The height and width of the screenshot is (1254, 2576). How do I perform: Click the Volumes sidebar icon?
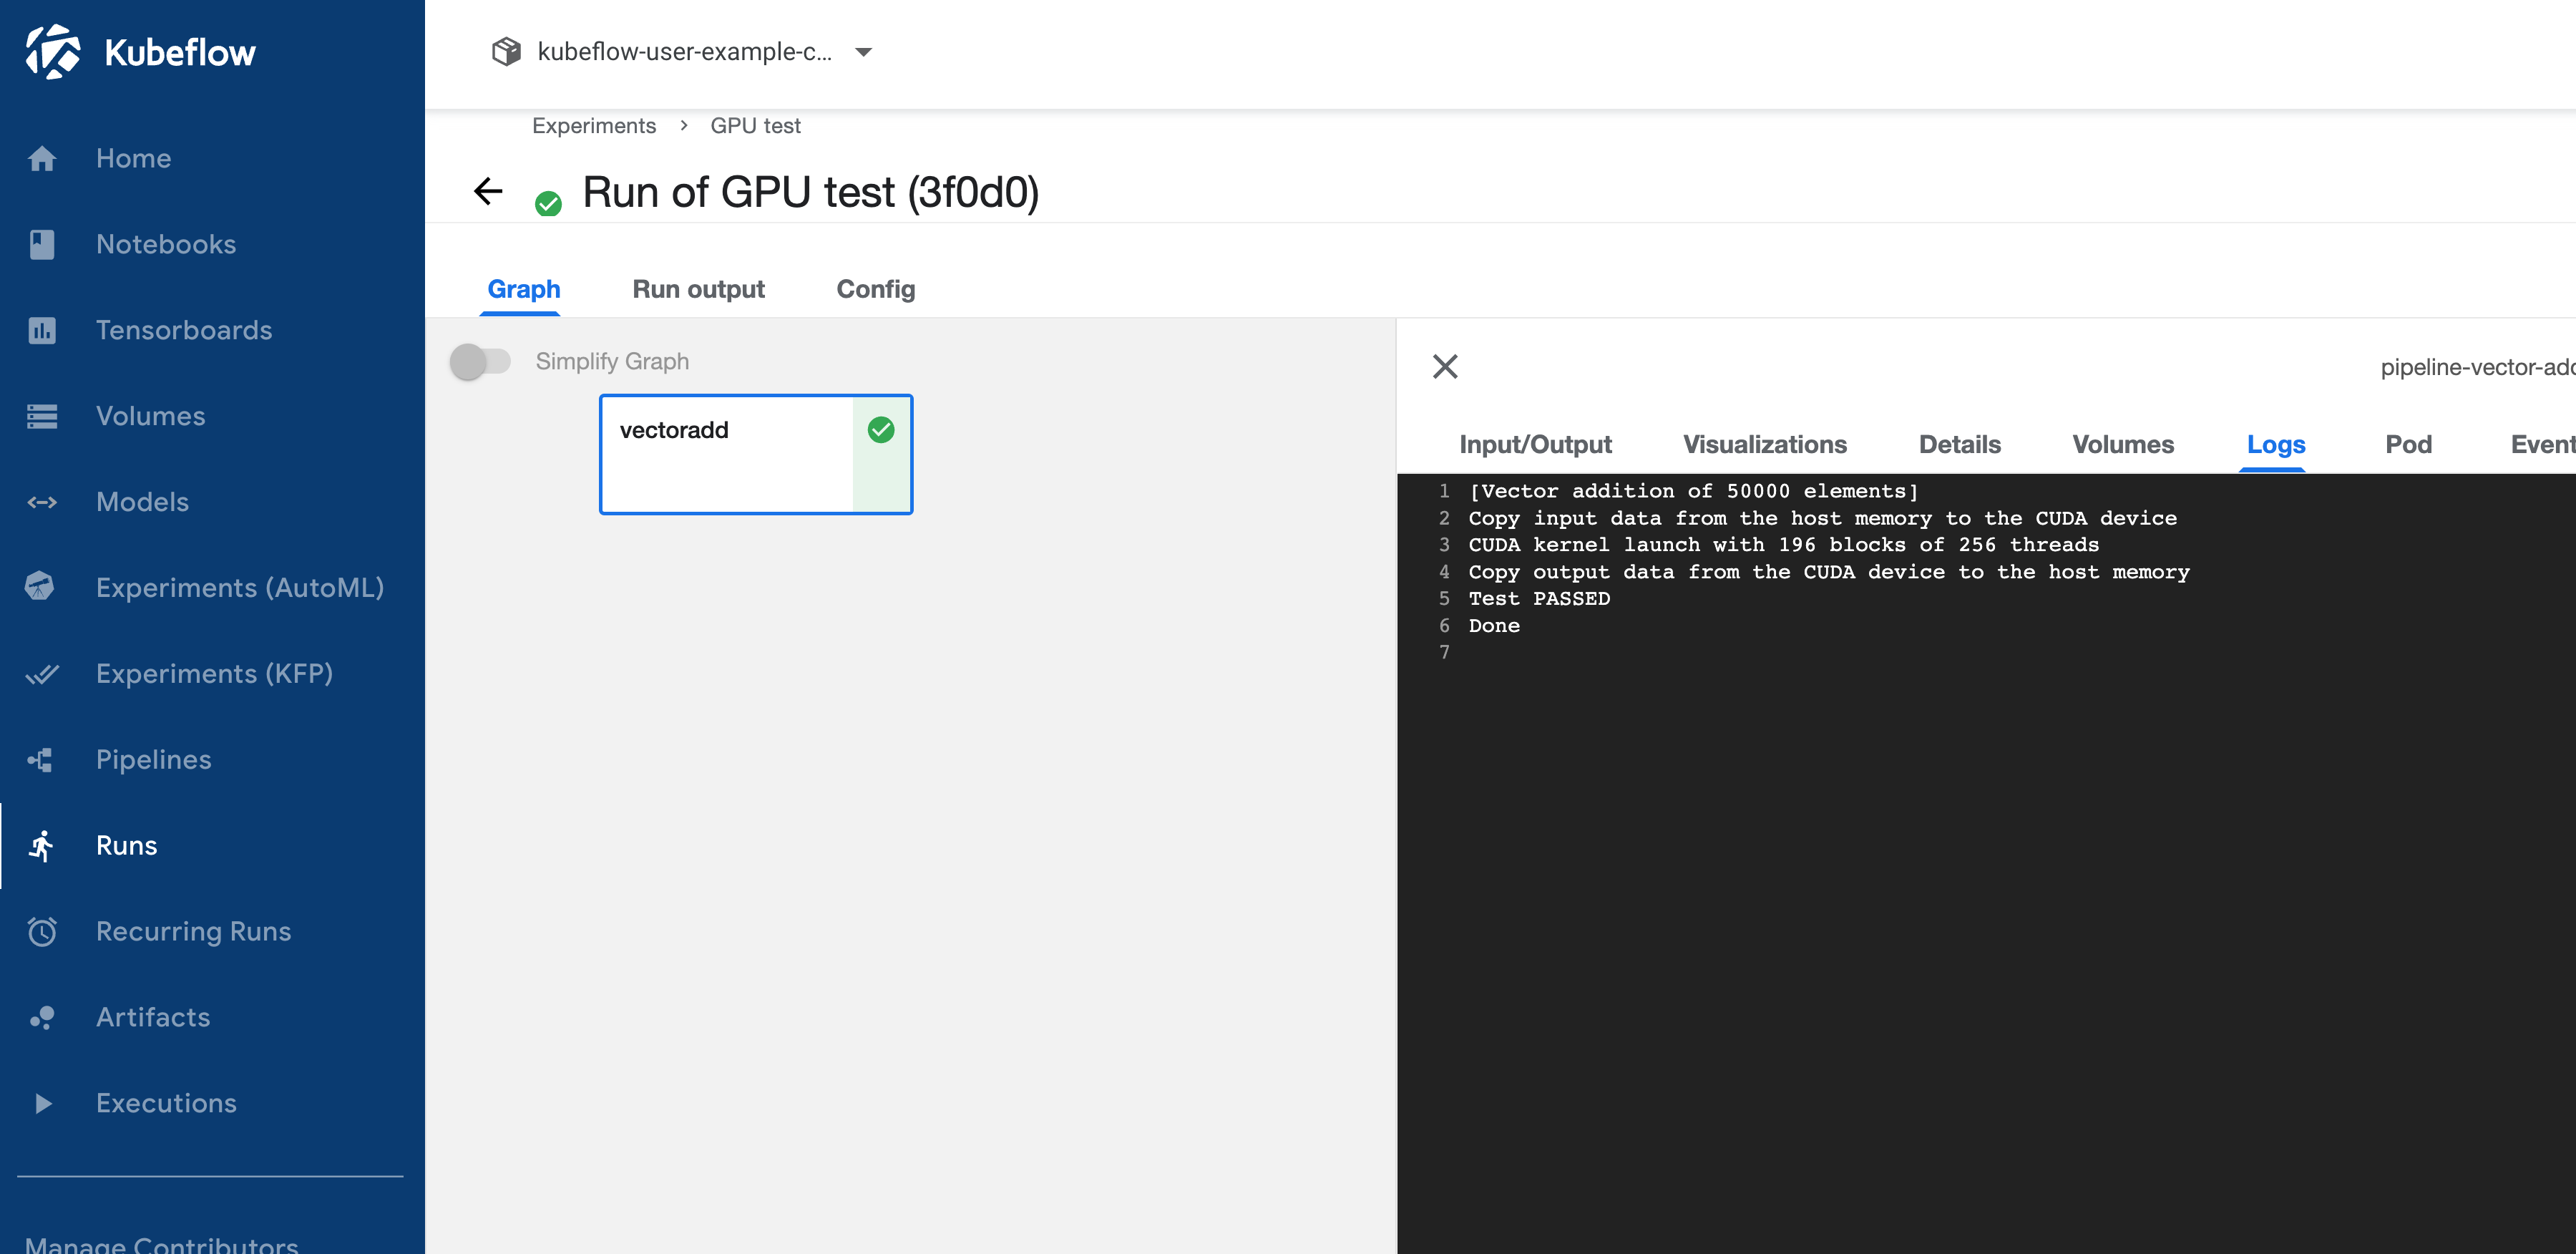(42, 416)
